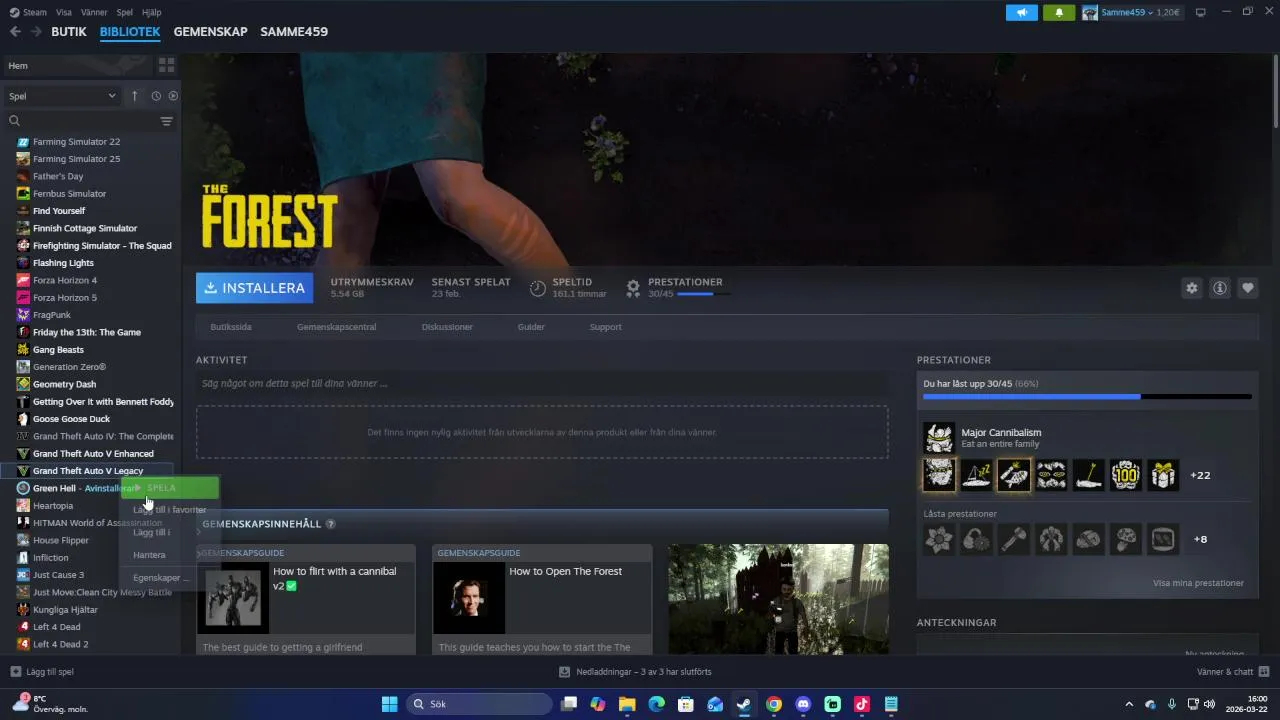
Task: Open advanced library filter options
Action: point(166,121)
